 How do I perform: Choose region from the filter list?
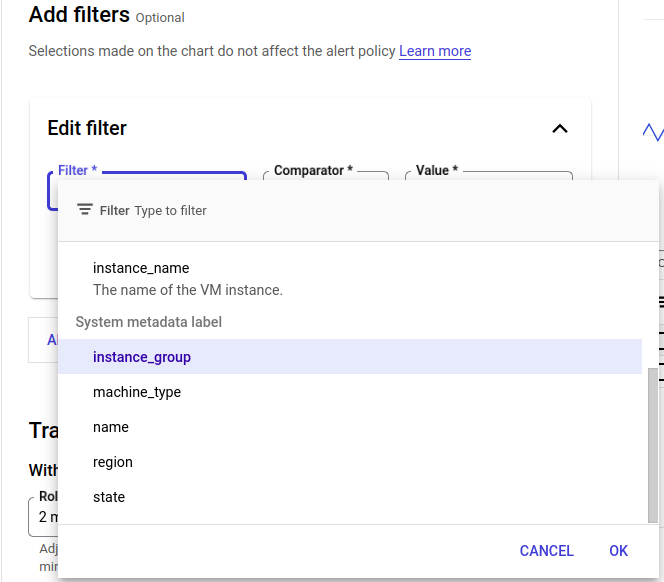tap(113, 462)
